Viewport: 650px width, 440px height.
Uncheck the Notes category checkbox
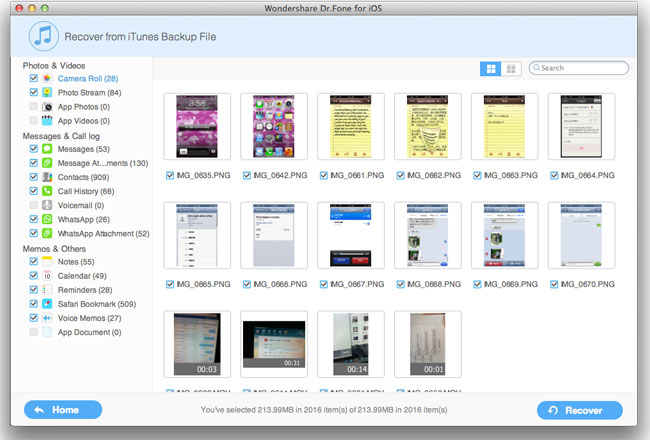tap(34, 261)
